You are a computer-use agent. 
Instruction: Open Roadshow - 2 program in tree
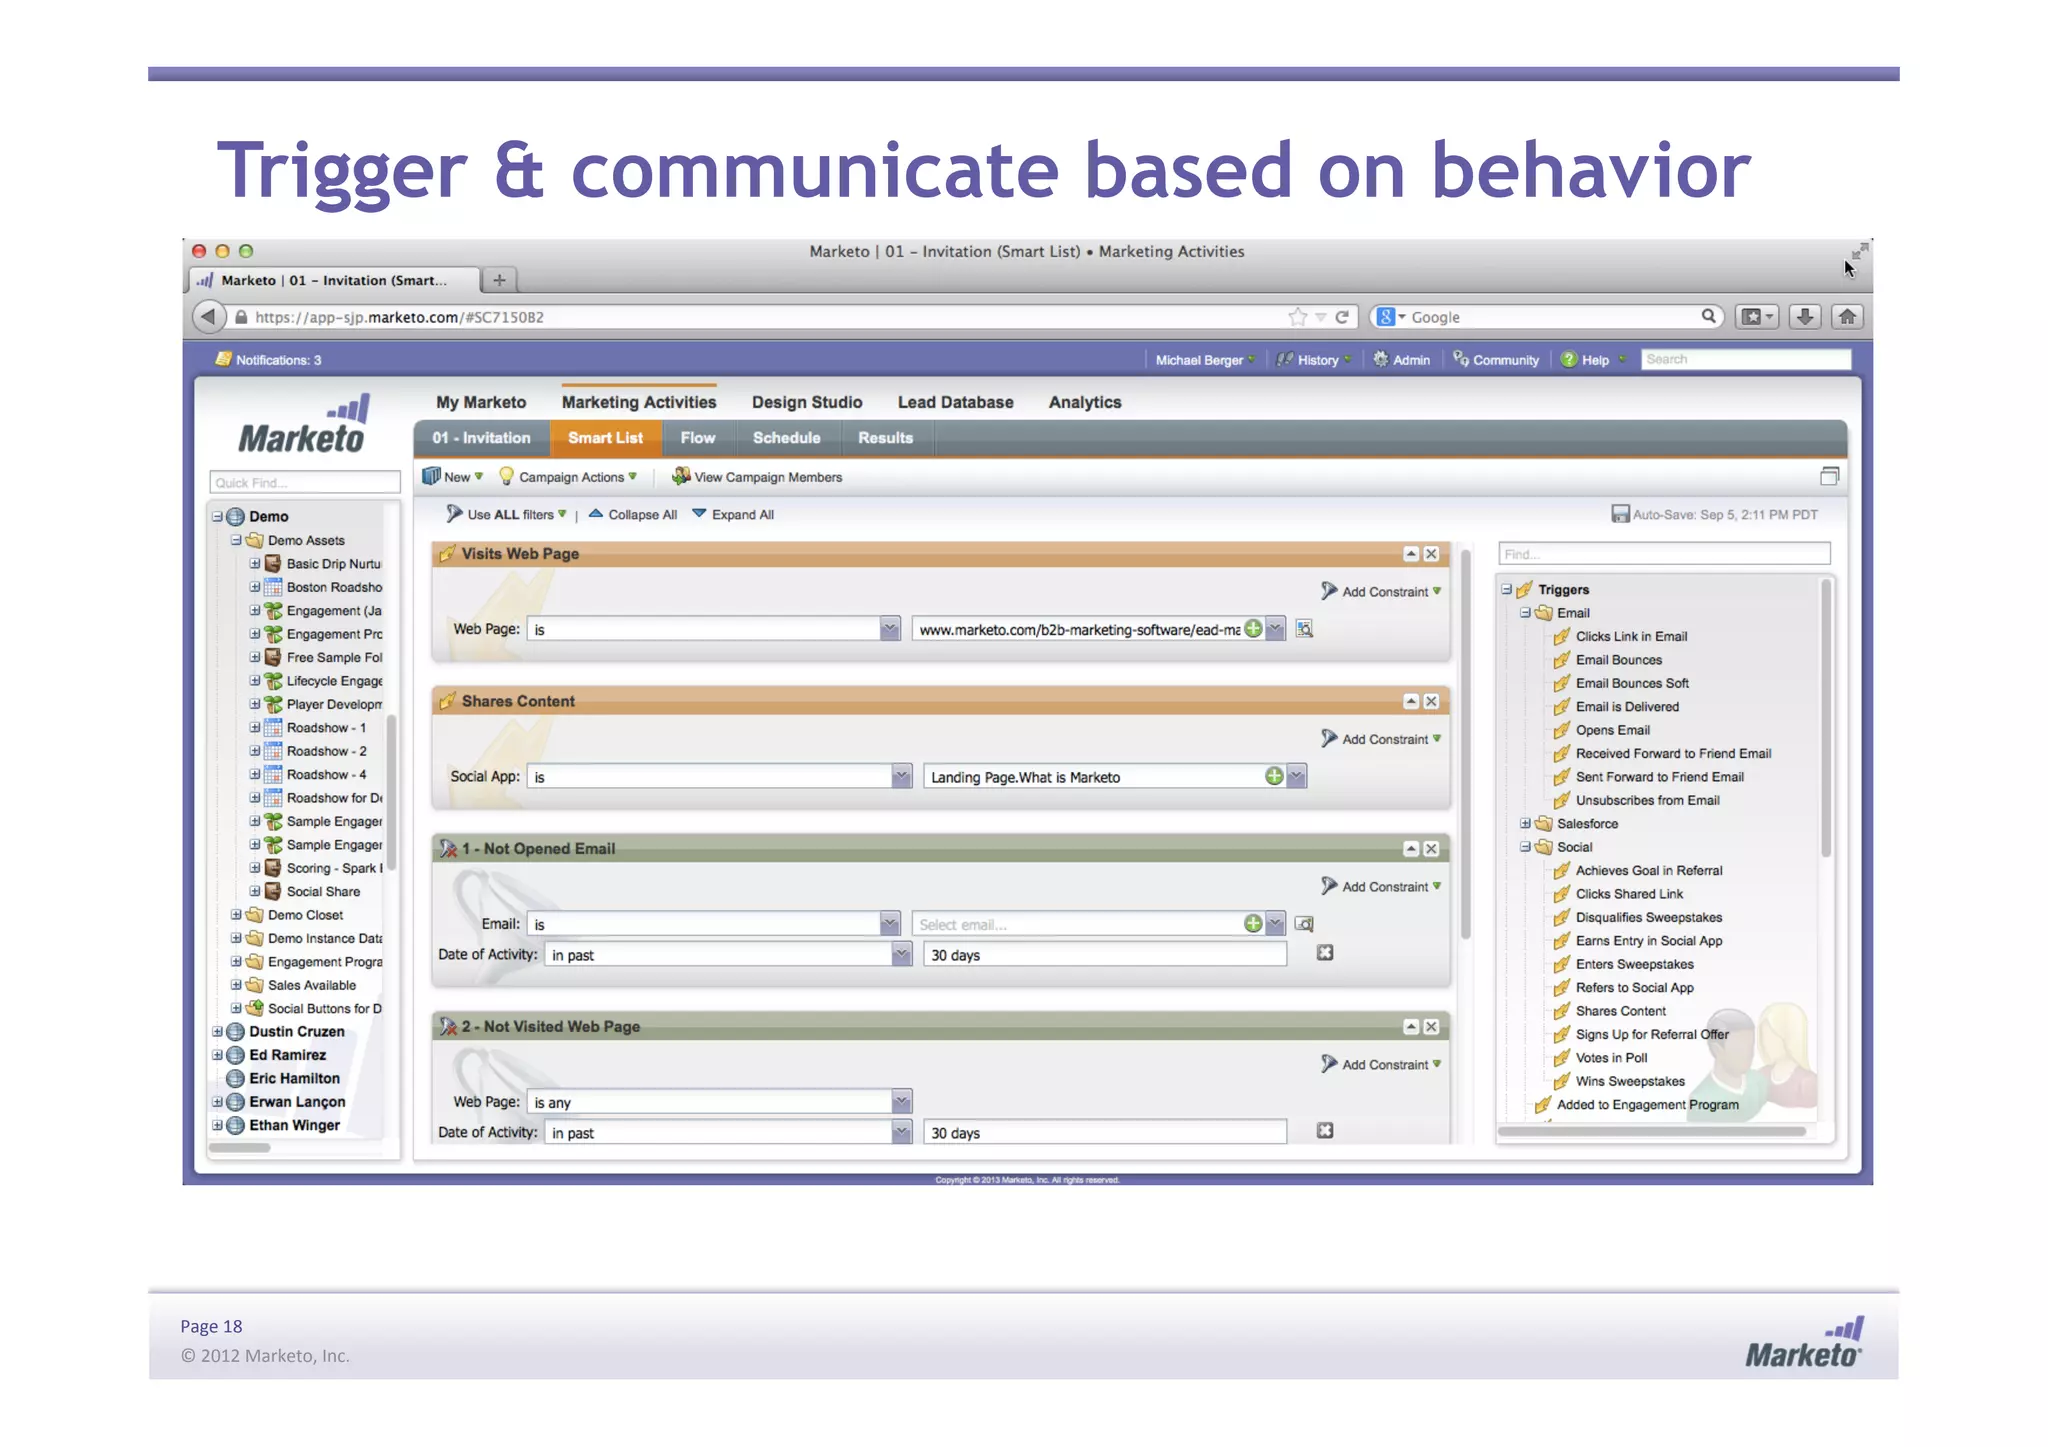(x=325, y=751)
